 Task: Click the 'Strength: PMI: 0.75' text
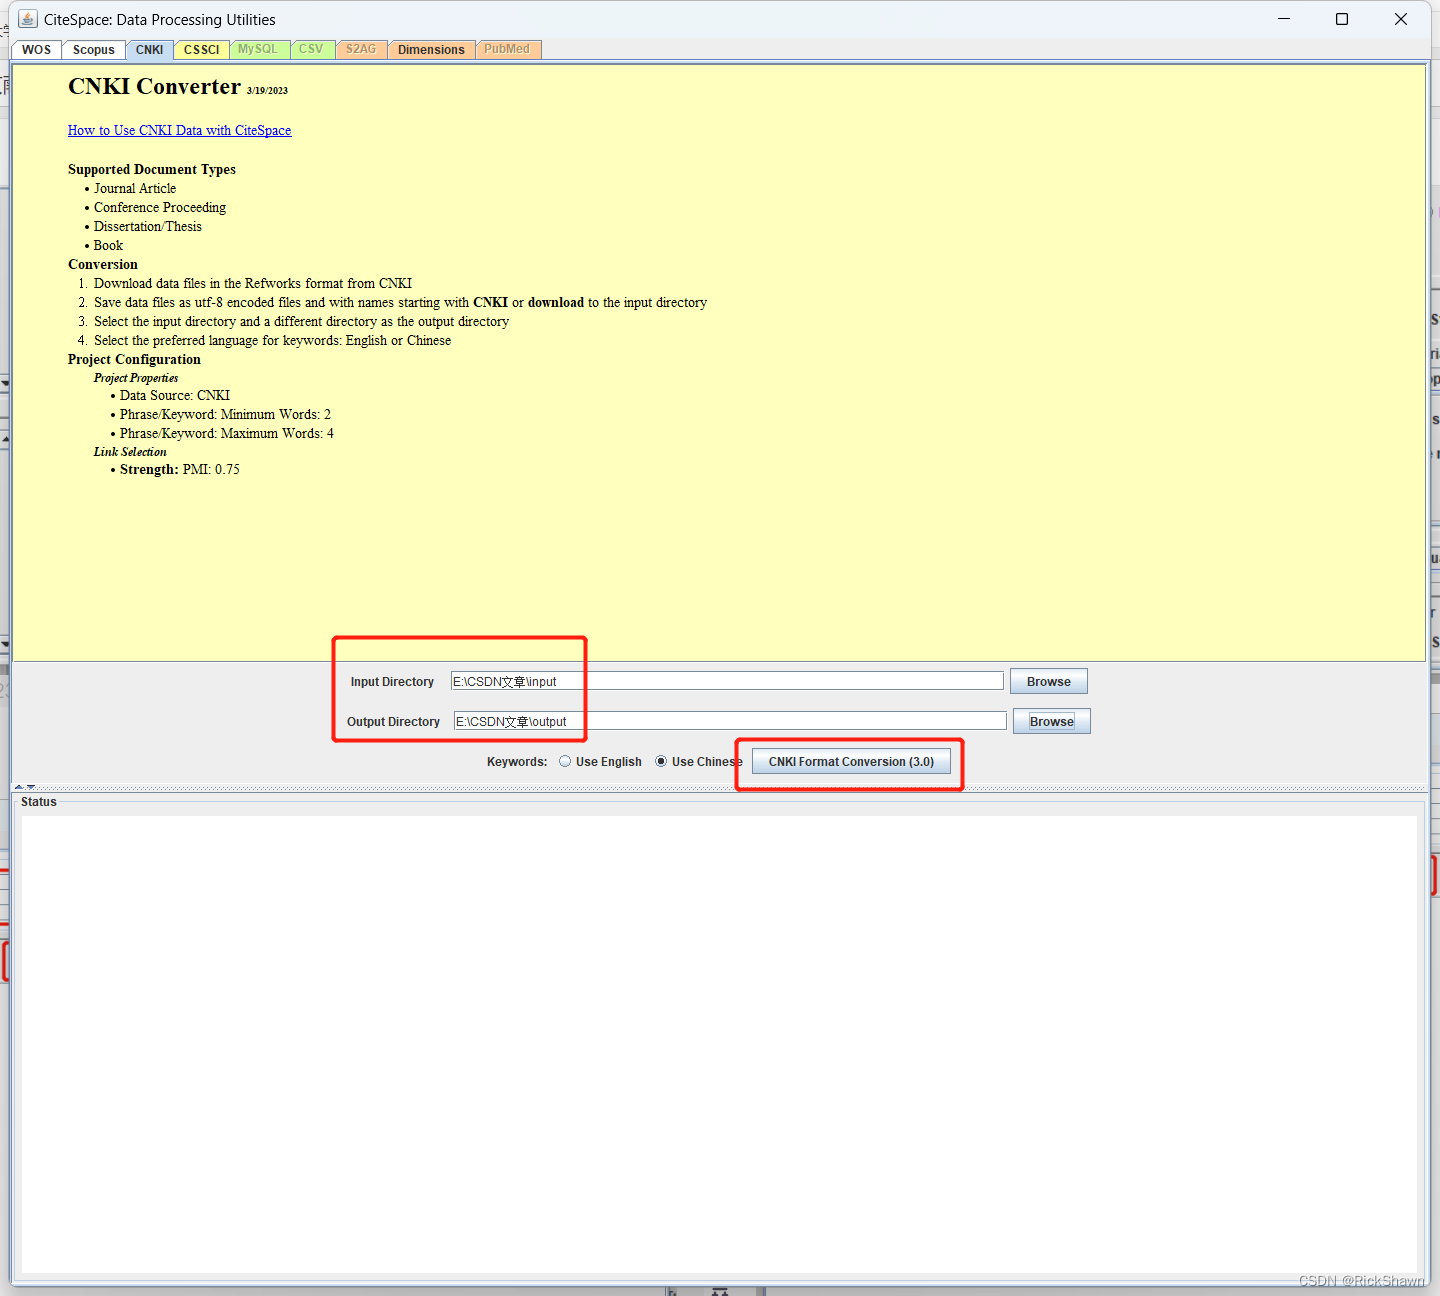point(180,469)
